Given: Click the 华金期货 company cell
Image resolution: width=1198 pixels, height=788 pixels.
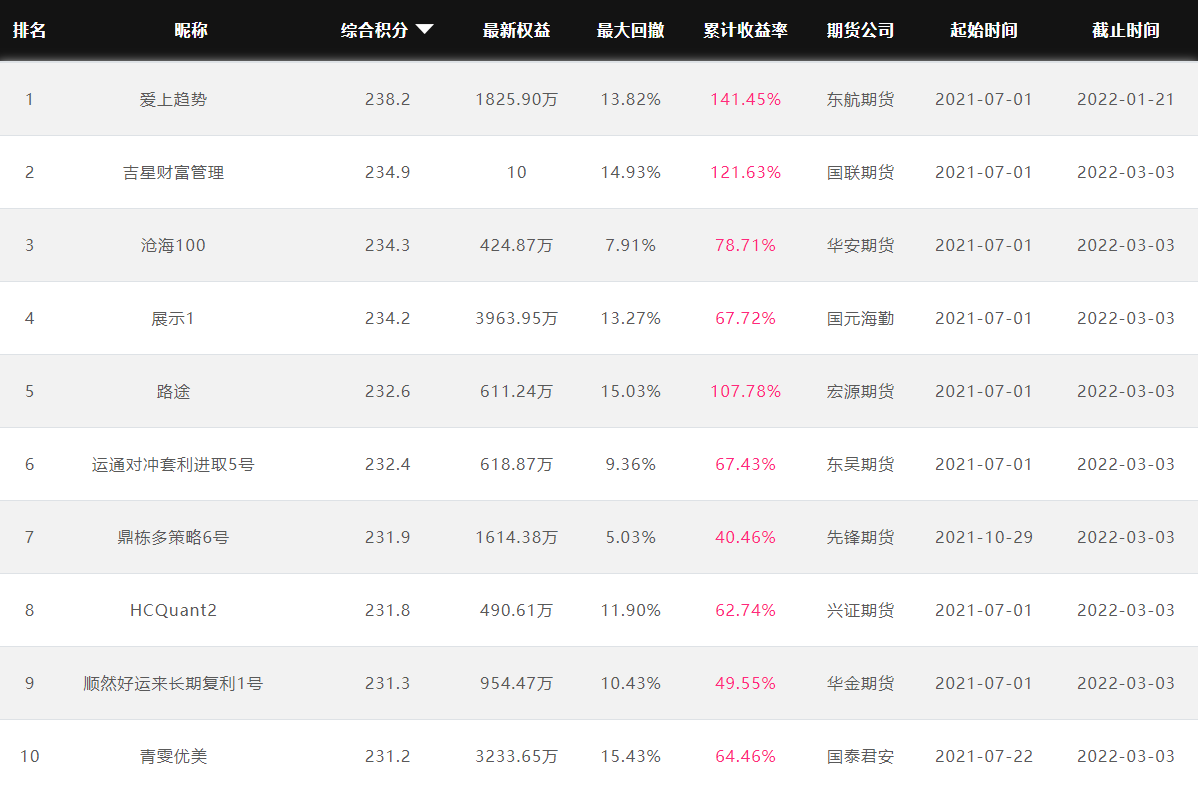Looking at the screenshot, I should click(860, 683).
